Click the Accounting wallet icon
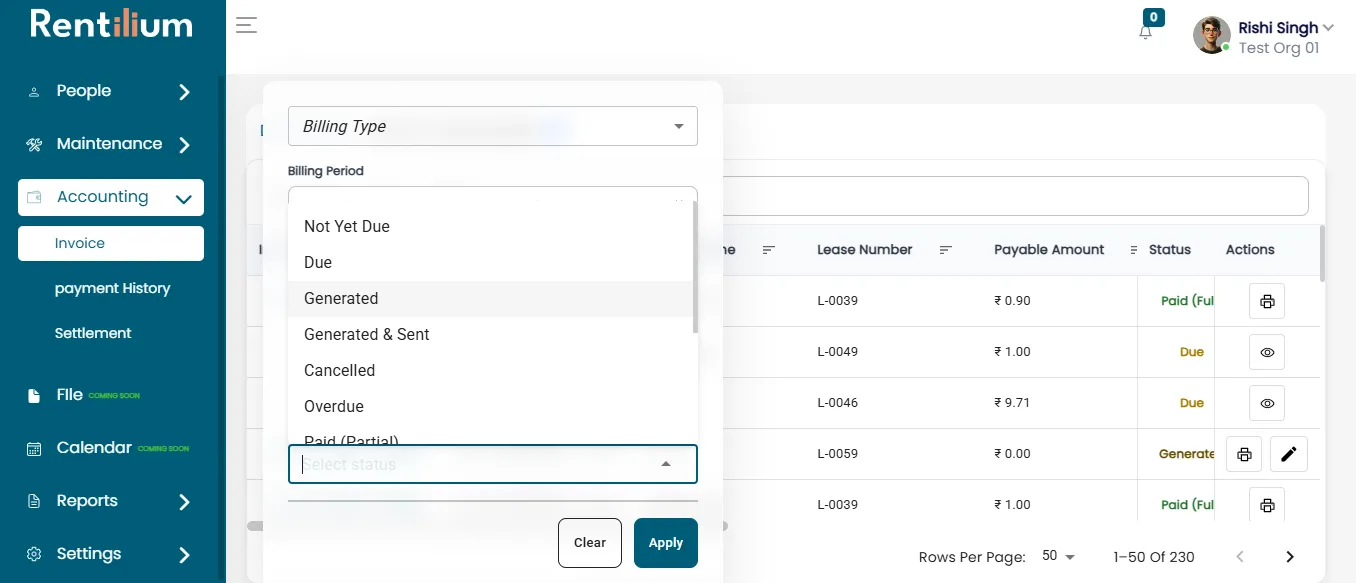This screenshot has height=583, width=1356. (x=34, y=197)
